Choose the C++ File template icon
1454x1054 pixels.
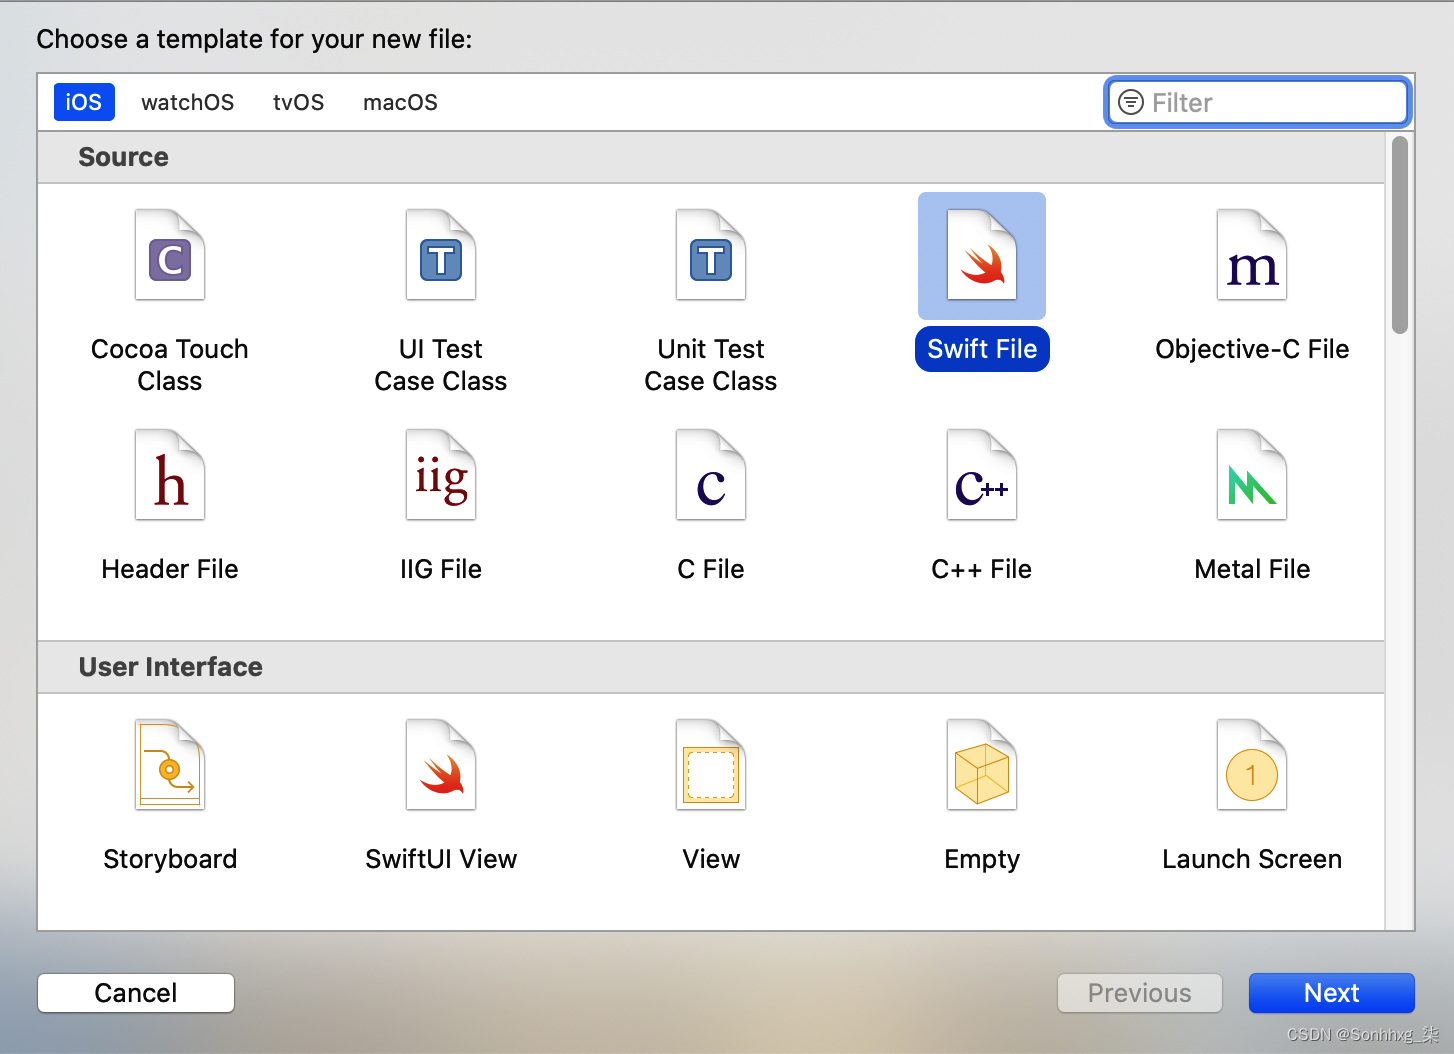pyautogui.click(x=982, y=475)
